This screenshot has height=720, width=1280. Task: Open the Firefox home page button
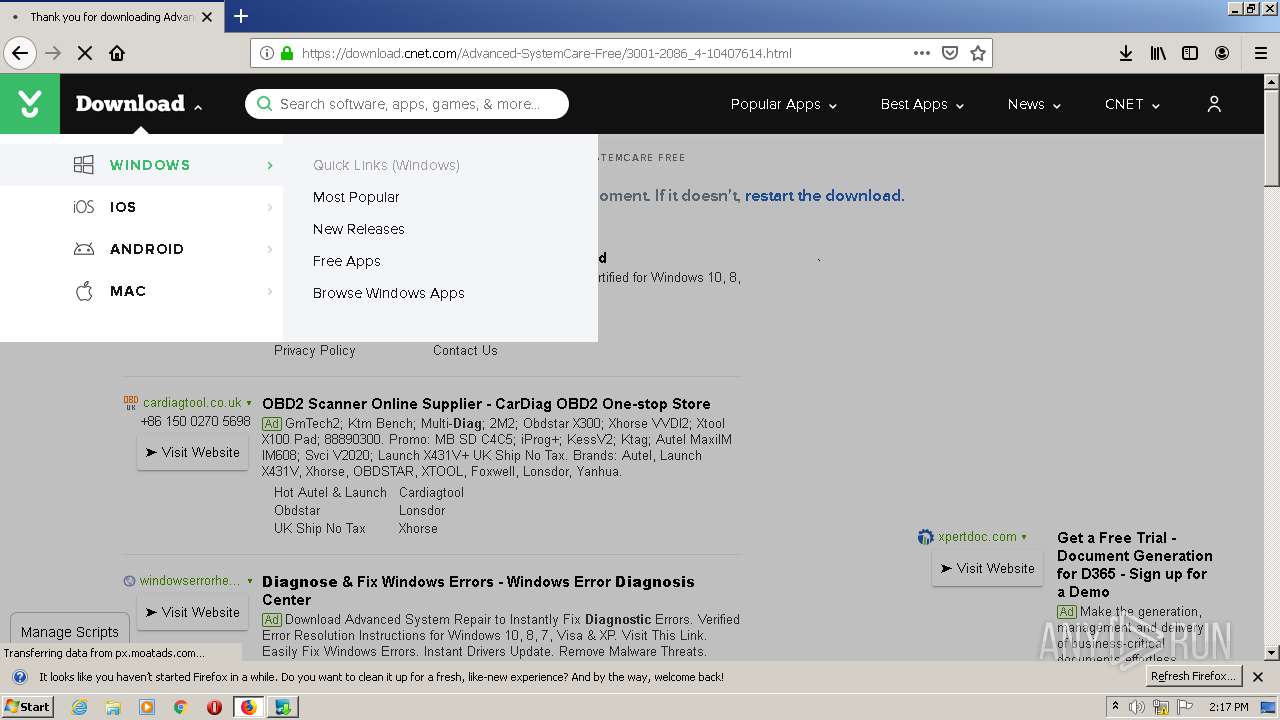point(117,53)
